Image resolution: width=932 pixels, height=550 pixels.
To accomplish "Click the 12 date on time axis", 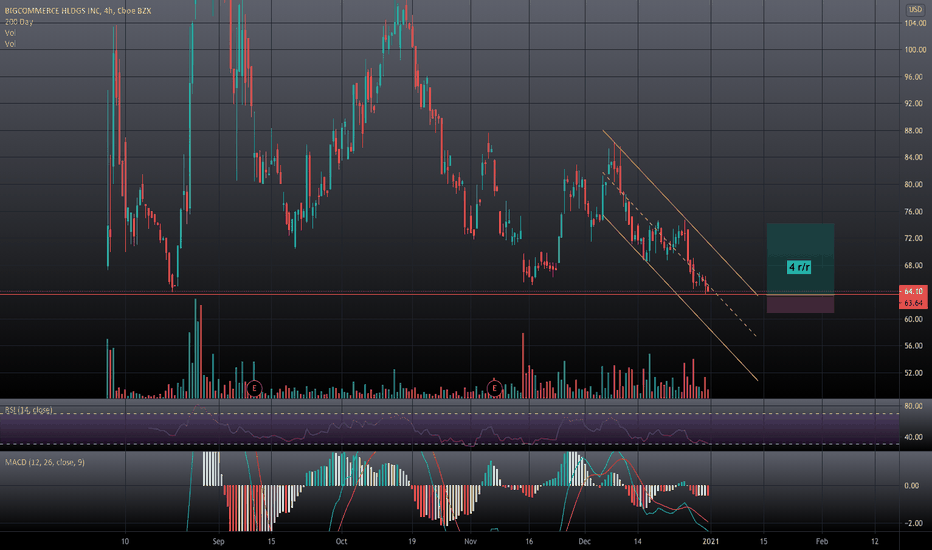I will pos(875,542).
